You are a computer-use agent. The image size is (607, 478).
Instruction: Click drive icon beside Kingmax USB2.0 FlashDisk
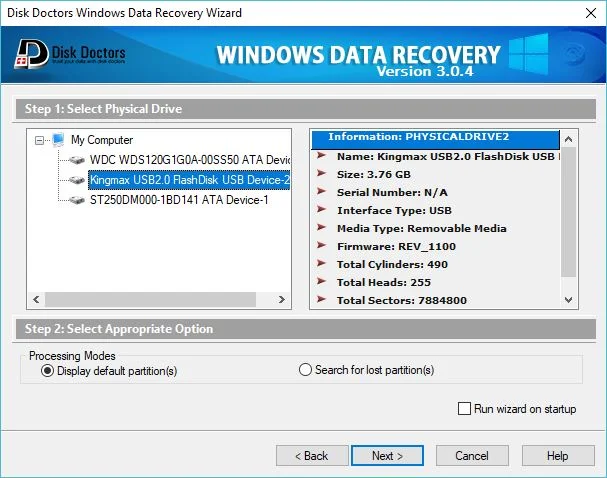[x=77, y=180]
